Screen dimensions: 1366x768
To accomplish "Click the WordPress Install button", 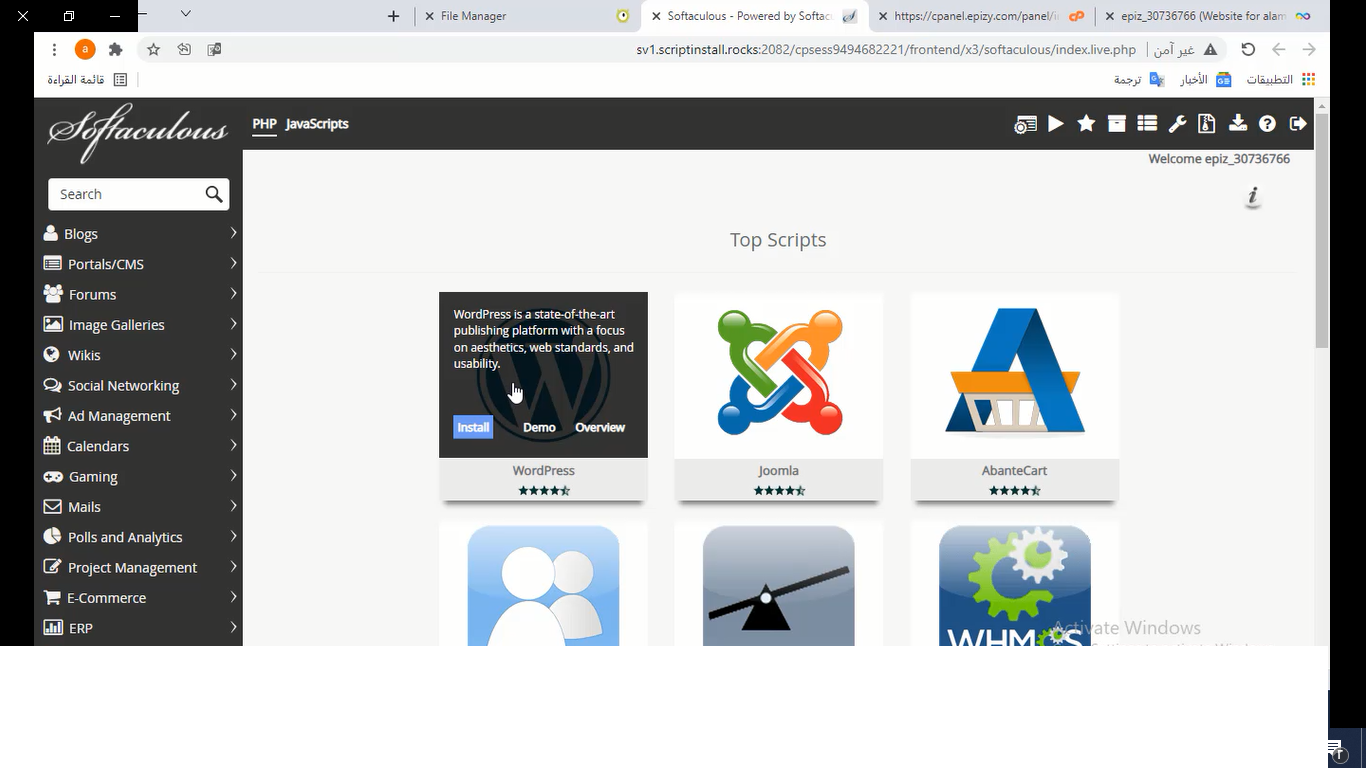I will point(473,427).
